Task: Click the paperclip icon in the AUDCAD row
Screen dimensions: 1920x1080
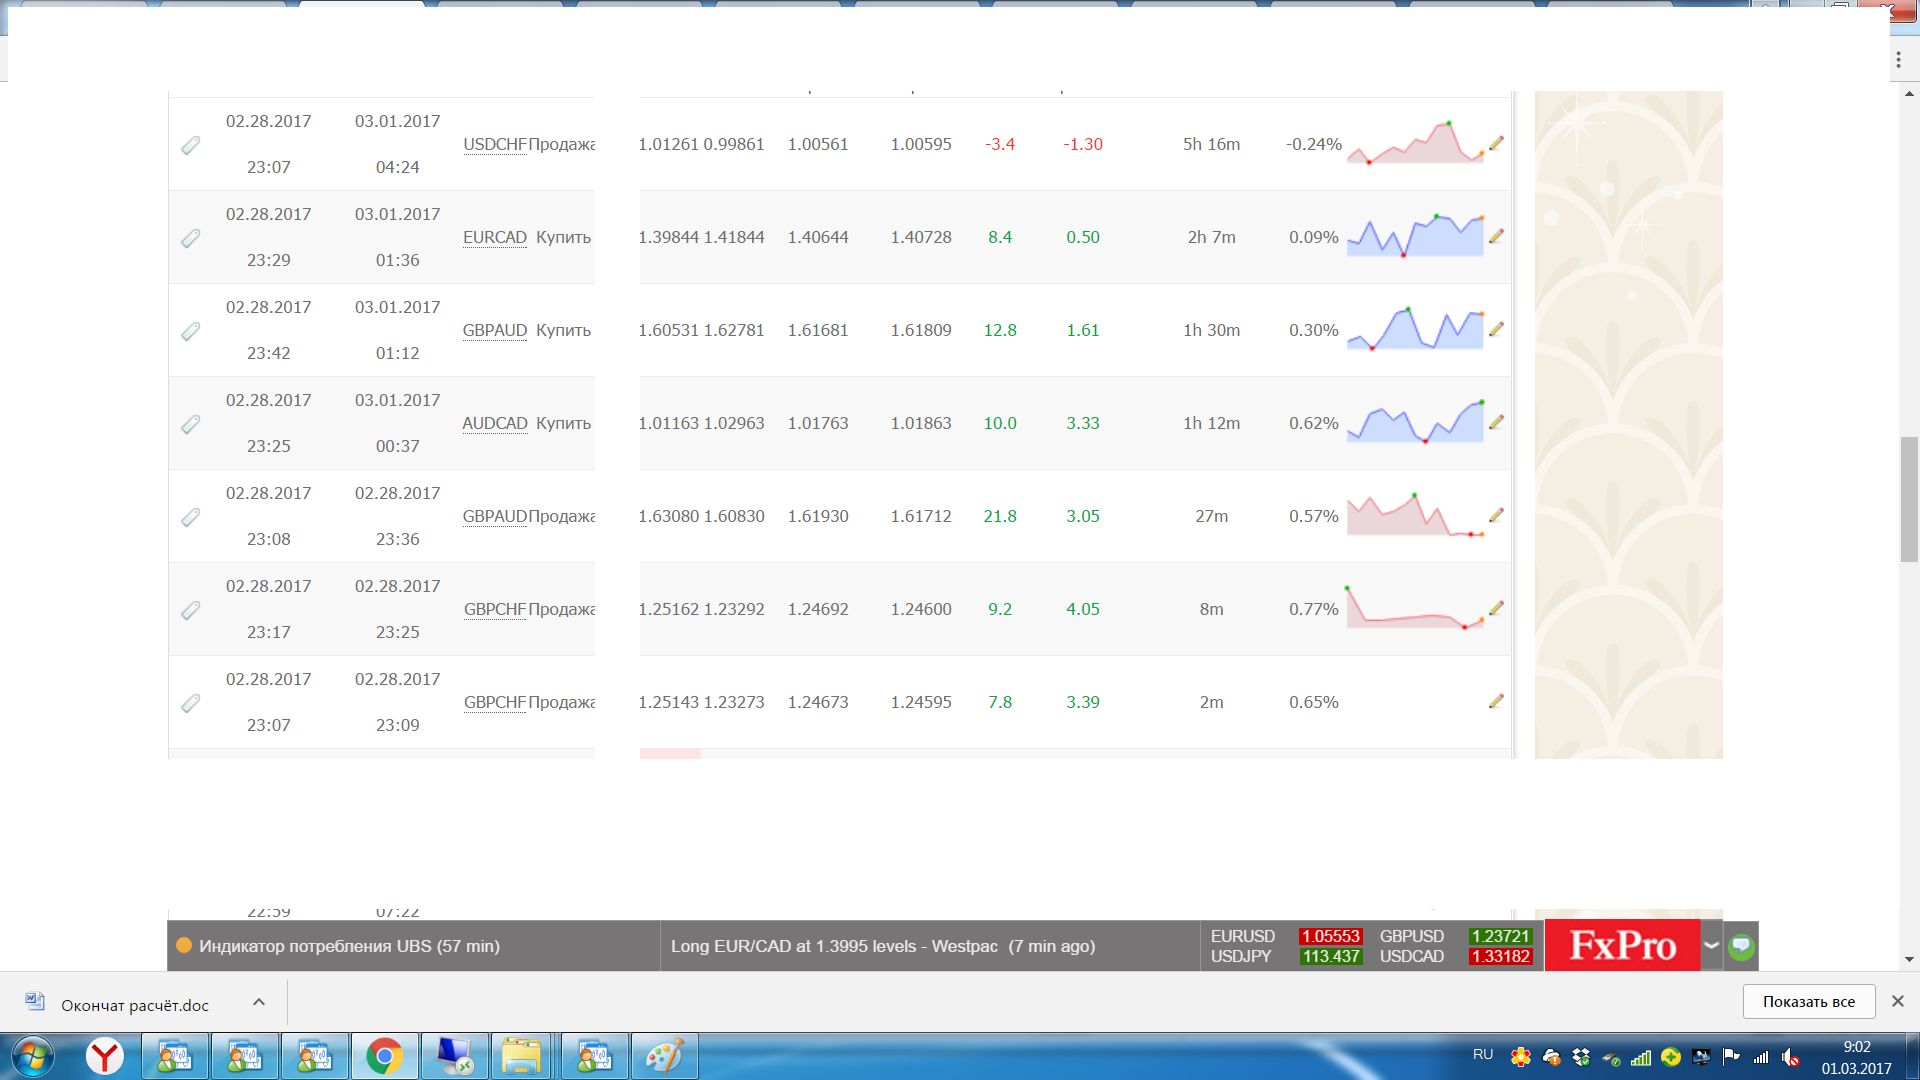Action: (x=190, y=425)
